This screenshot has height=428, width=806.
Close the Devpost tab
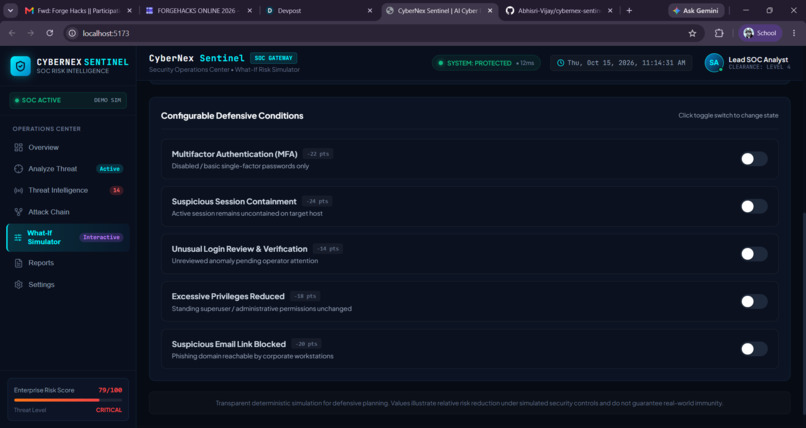click(x=370, y=10)
